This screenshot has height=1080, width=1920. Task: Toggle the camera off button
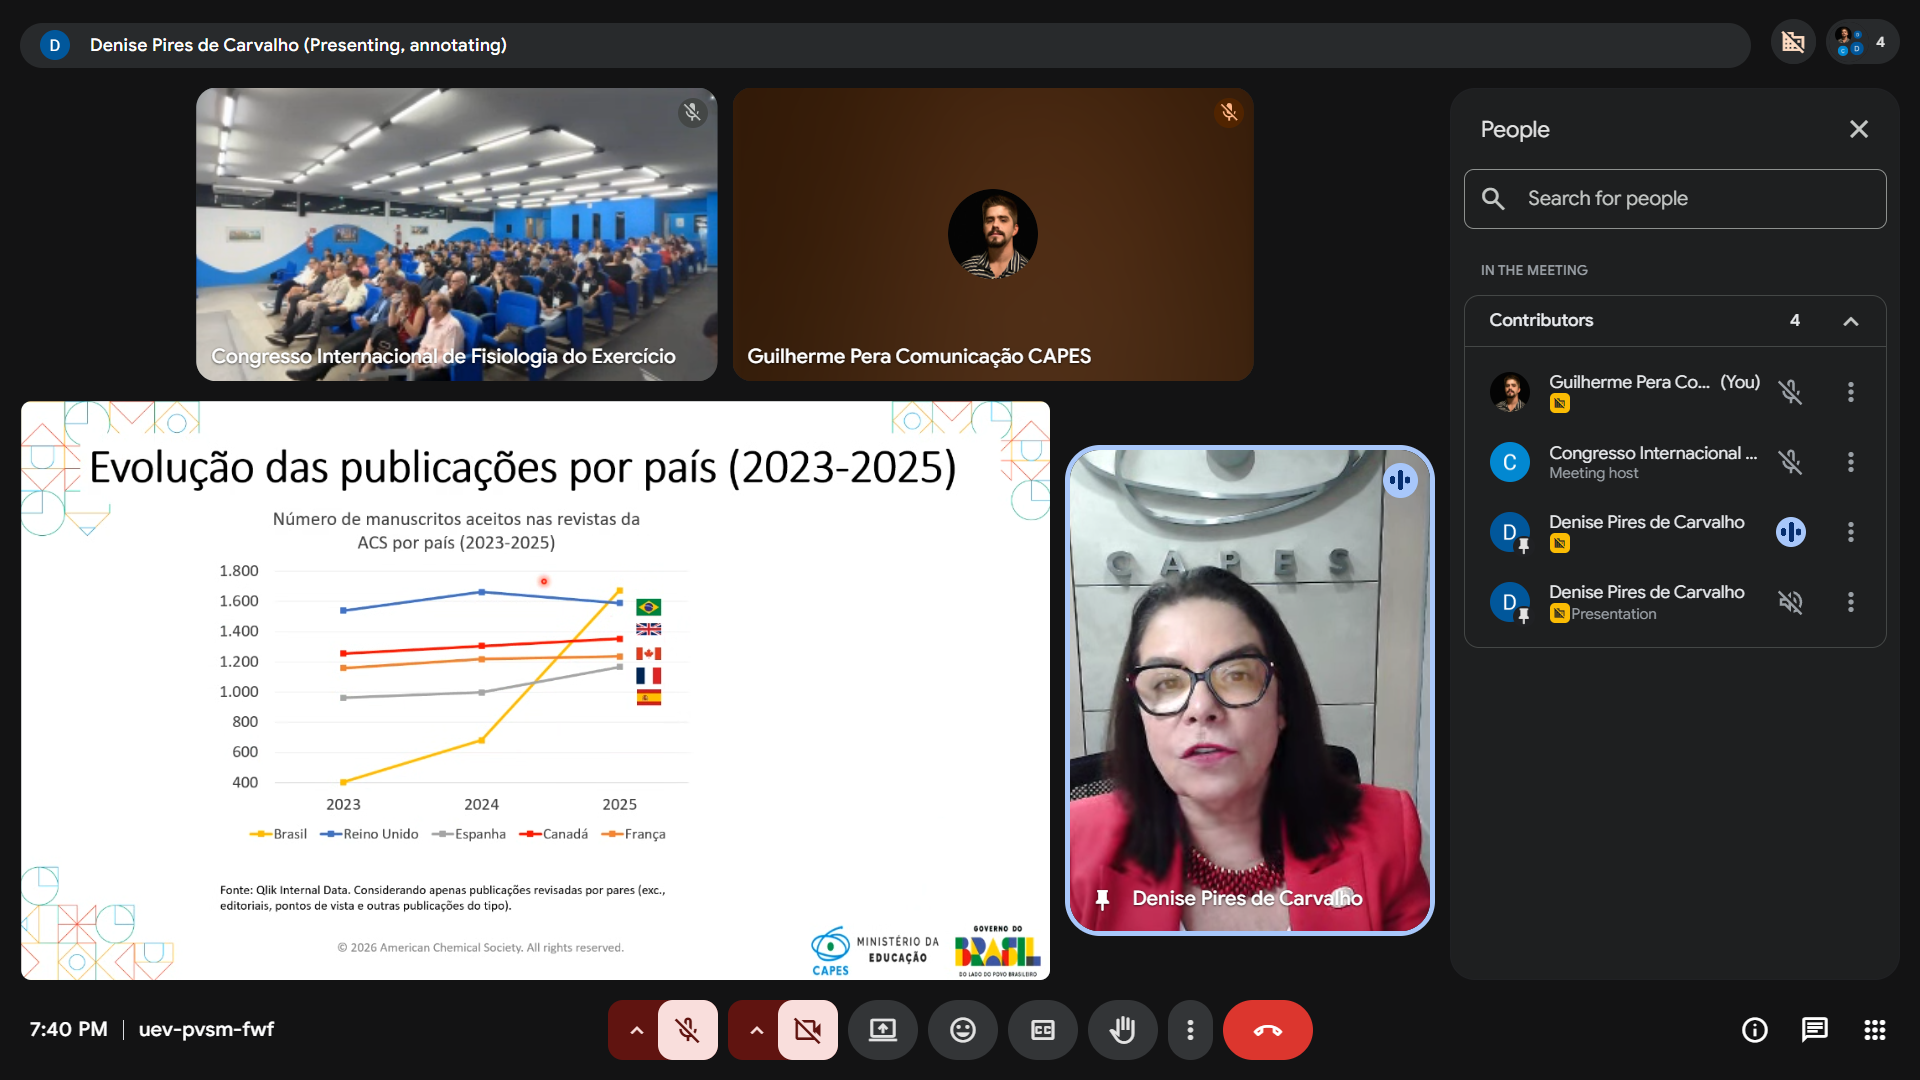point(807,1030)
